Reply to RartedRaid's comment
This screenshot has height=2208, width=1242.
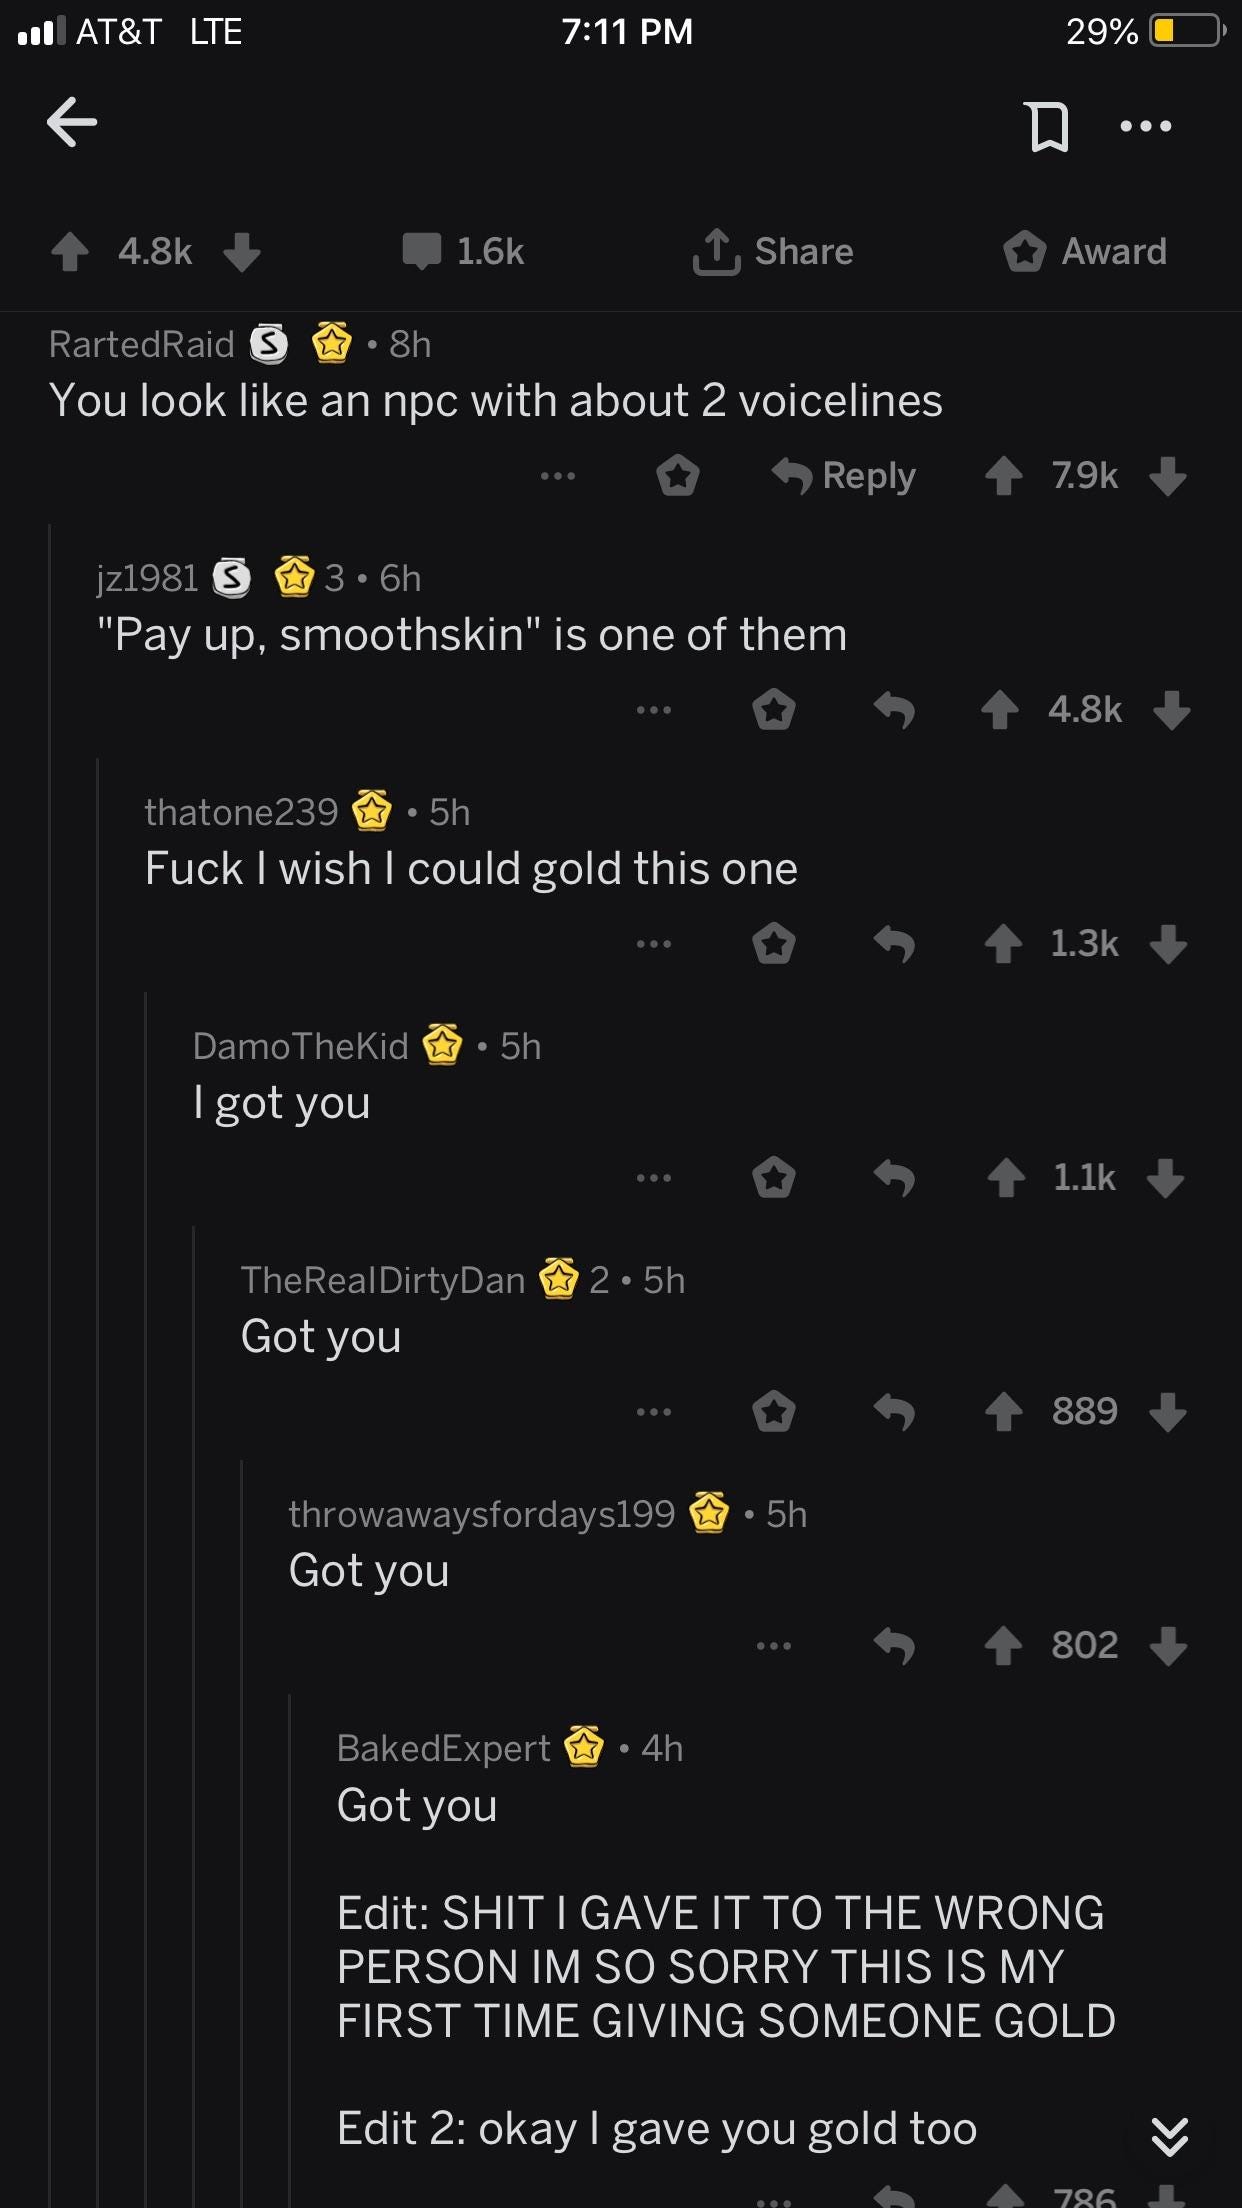point(843,476)
